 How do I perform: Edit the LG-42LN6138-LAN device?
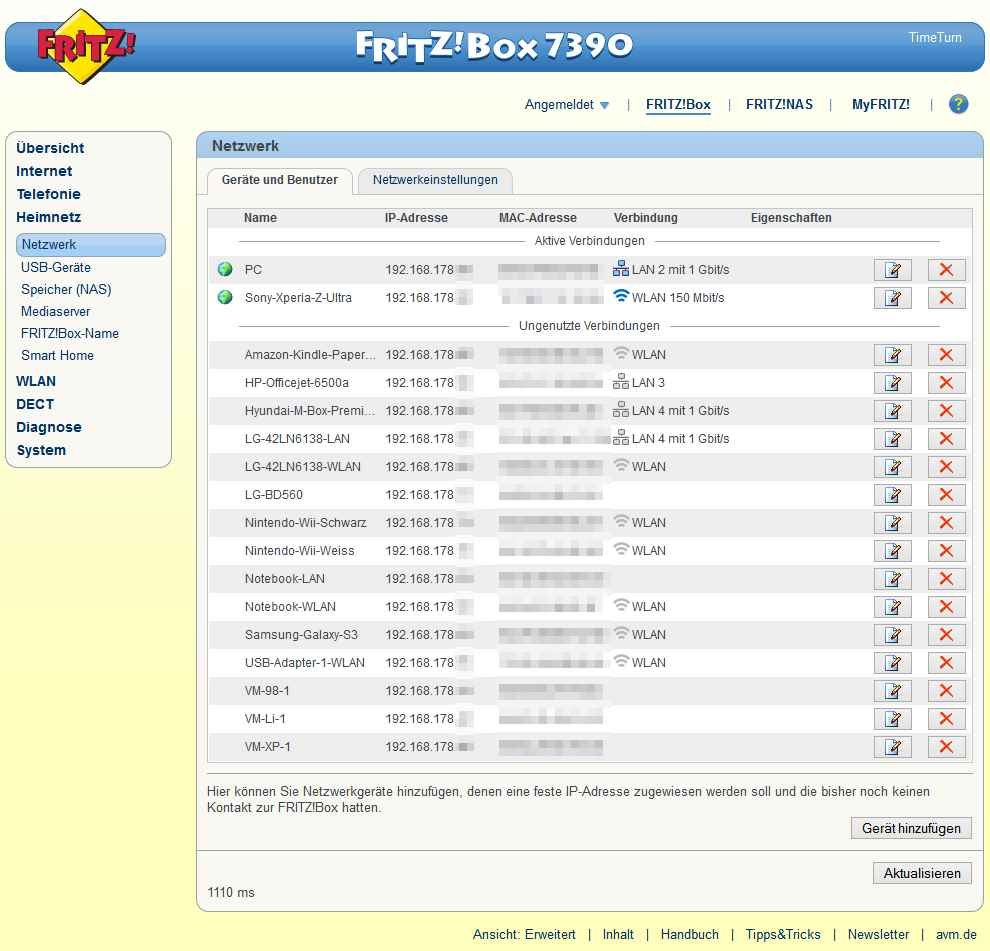pyautogui.click(x=892, y=438)
